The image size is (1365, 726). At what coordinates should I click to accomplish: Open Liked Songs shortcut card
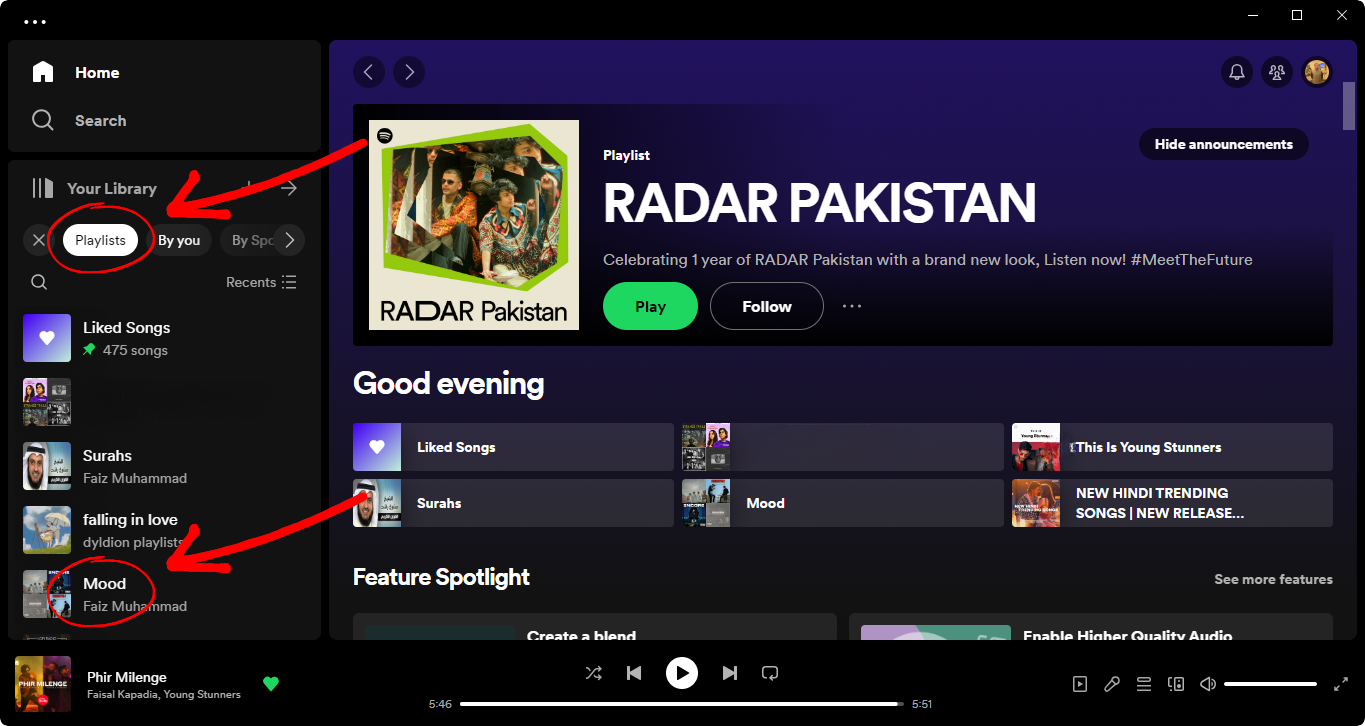513,447
